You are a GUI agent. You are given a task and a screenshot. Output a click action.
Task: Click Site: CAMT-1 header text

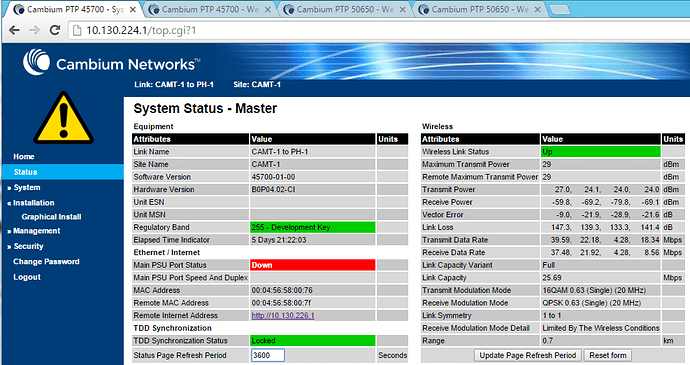(257, 84)
